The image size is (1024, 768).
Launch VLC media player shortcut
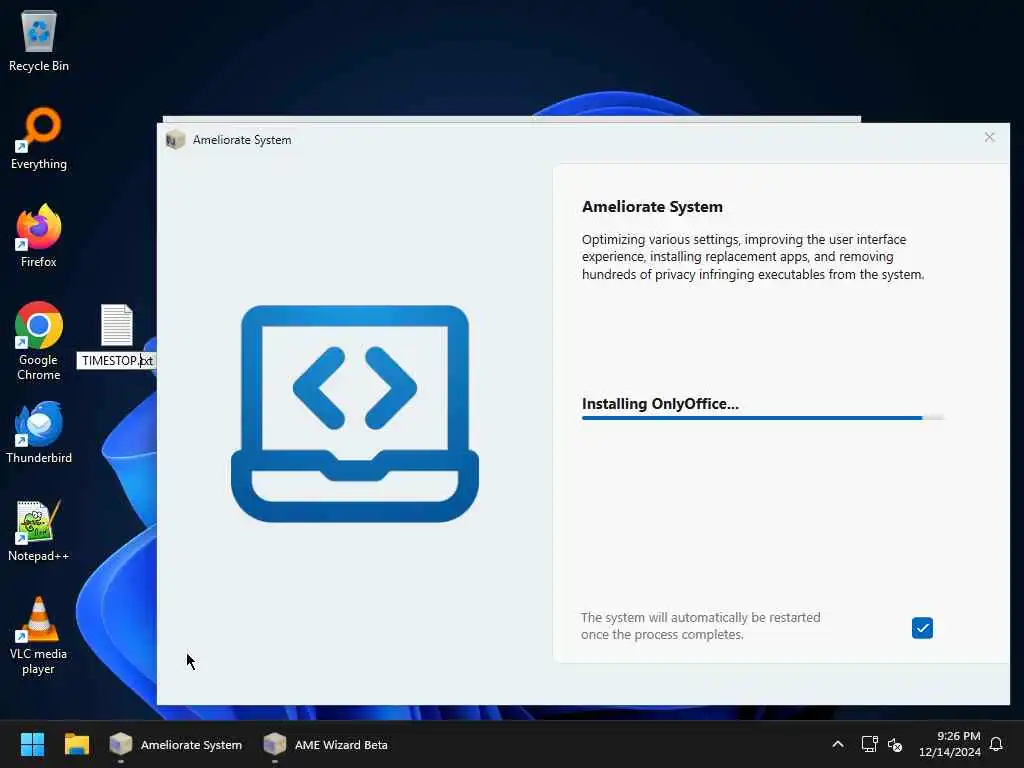click(x=39, y=636)
